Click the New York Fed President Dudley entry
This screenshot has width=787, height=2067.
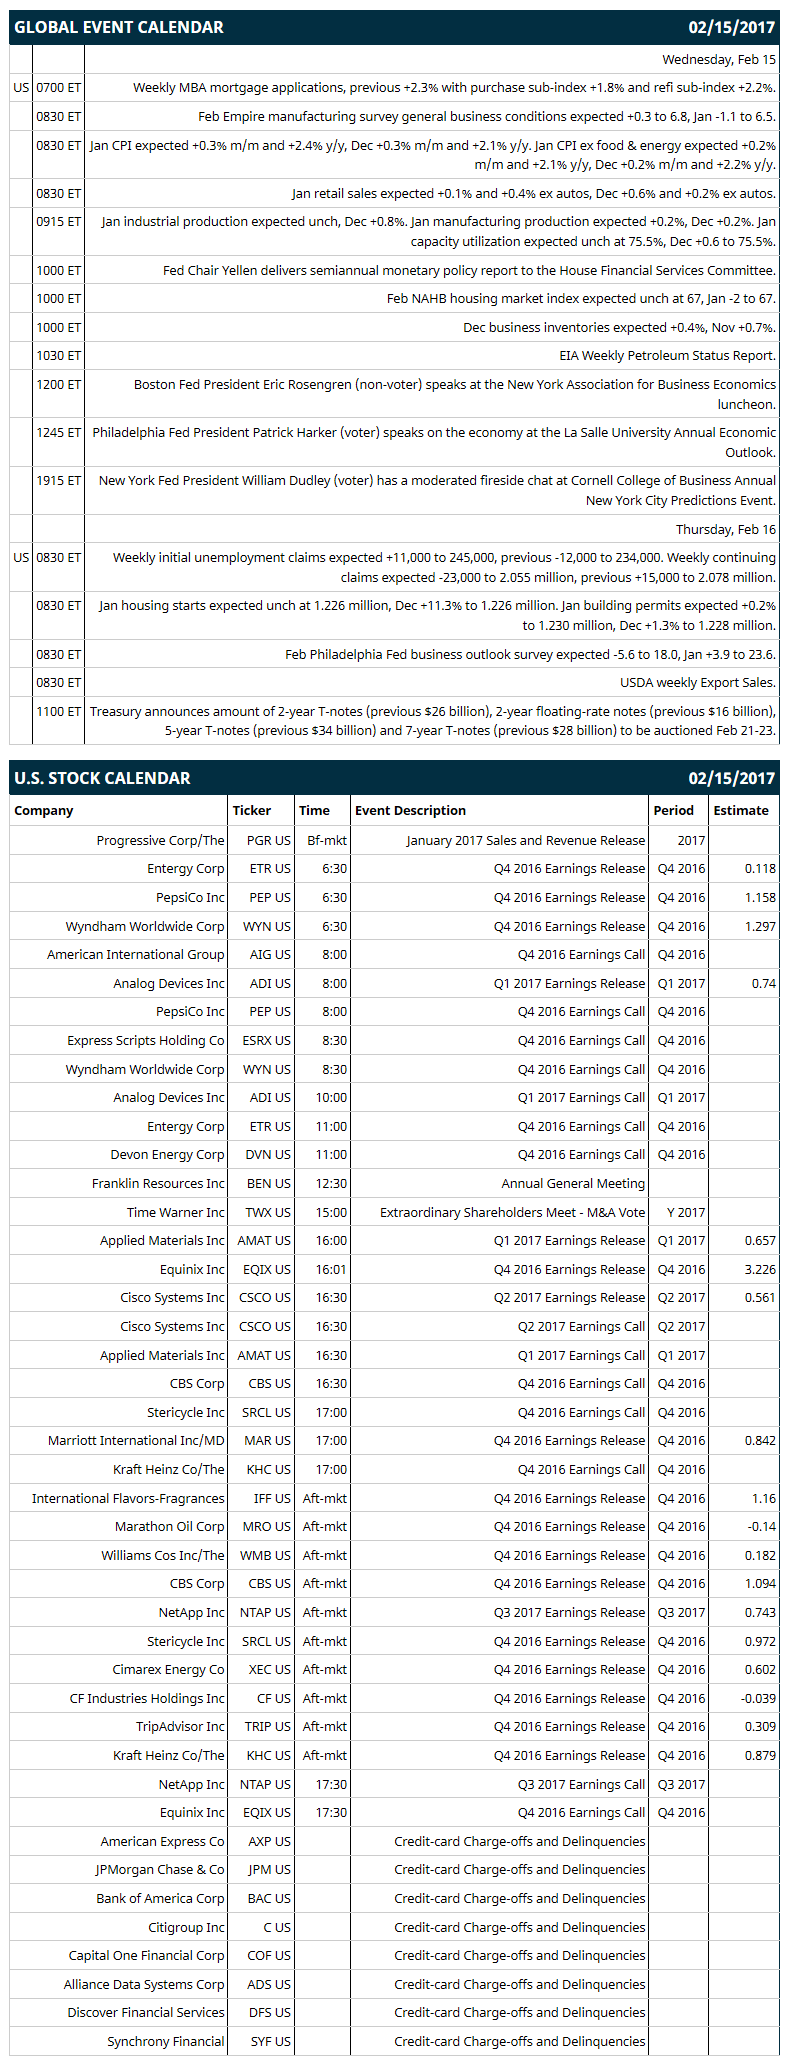coord(437,490)
